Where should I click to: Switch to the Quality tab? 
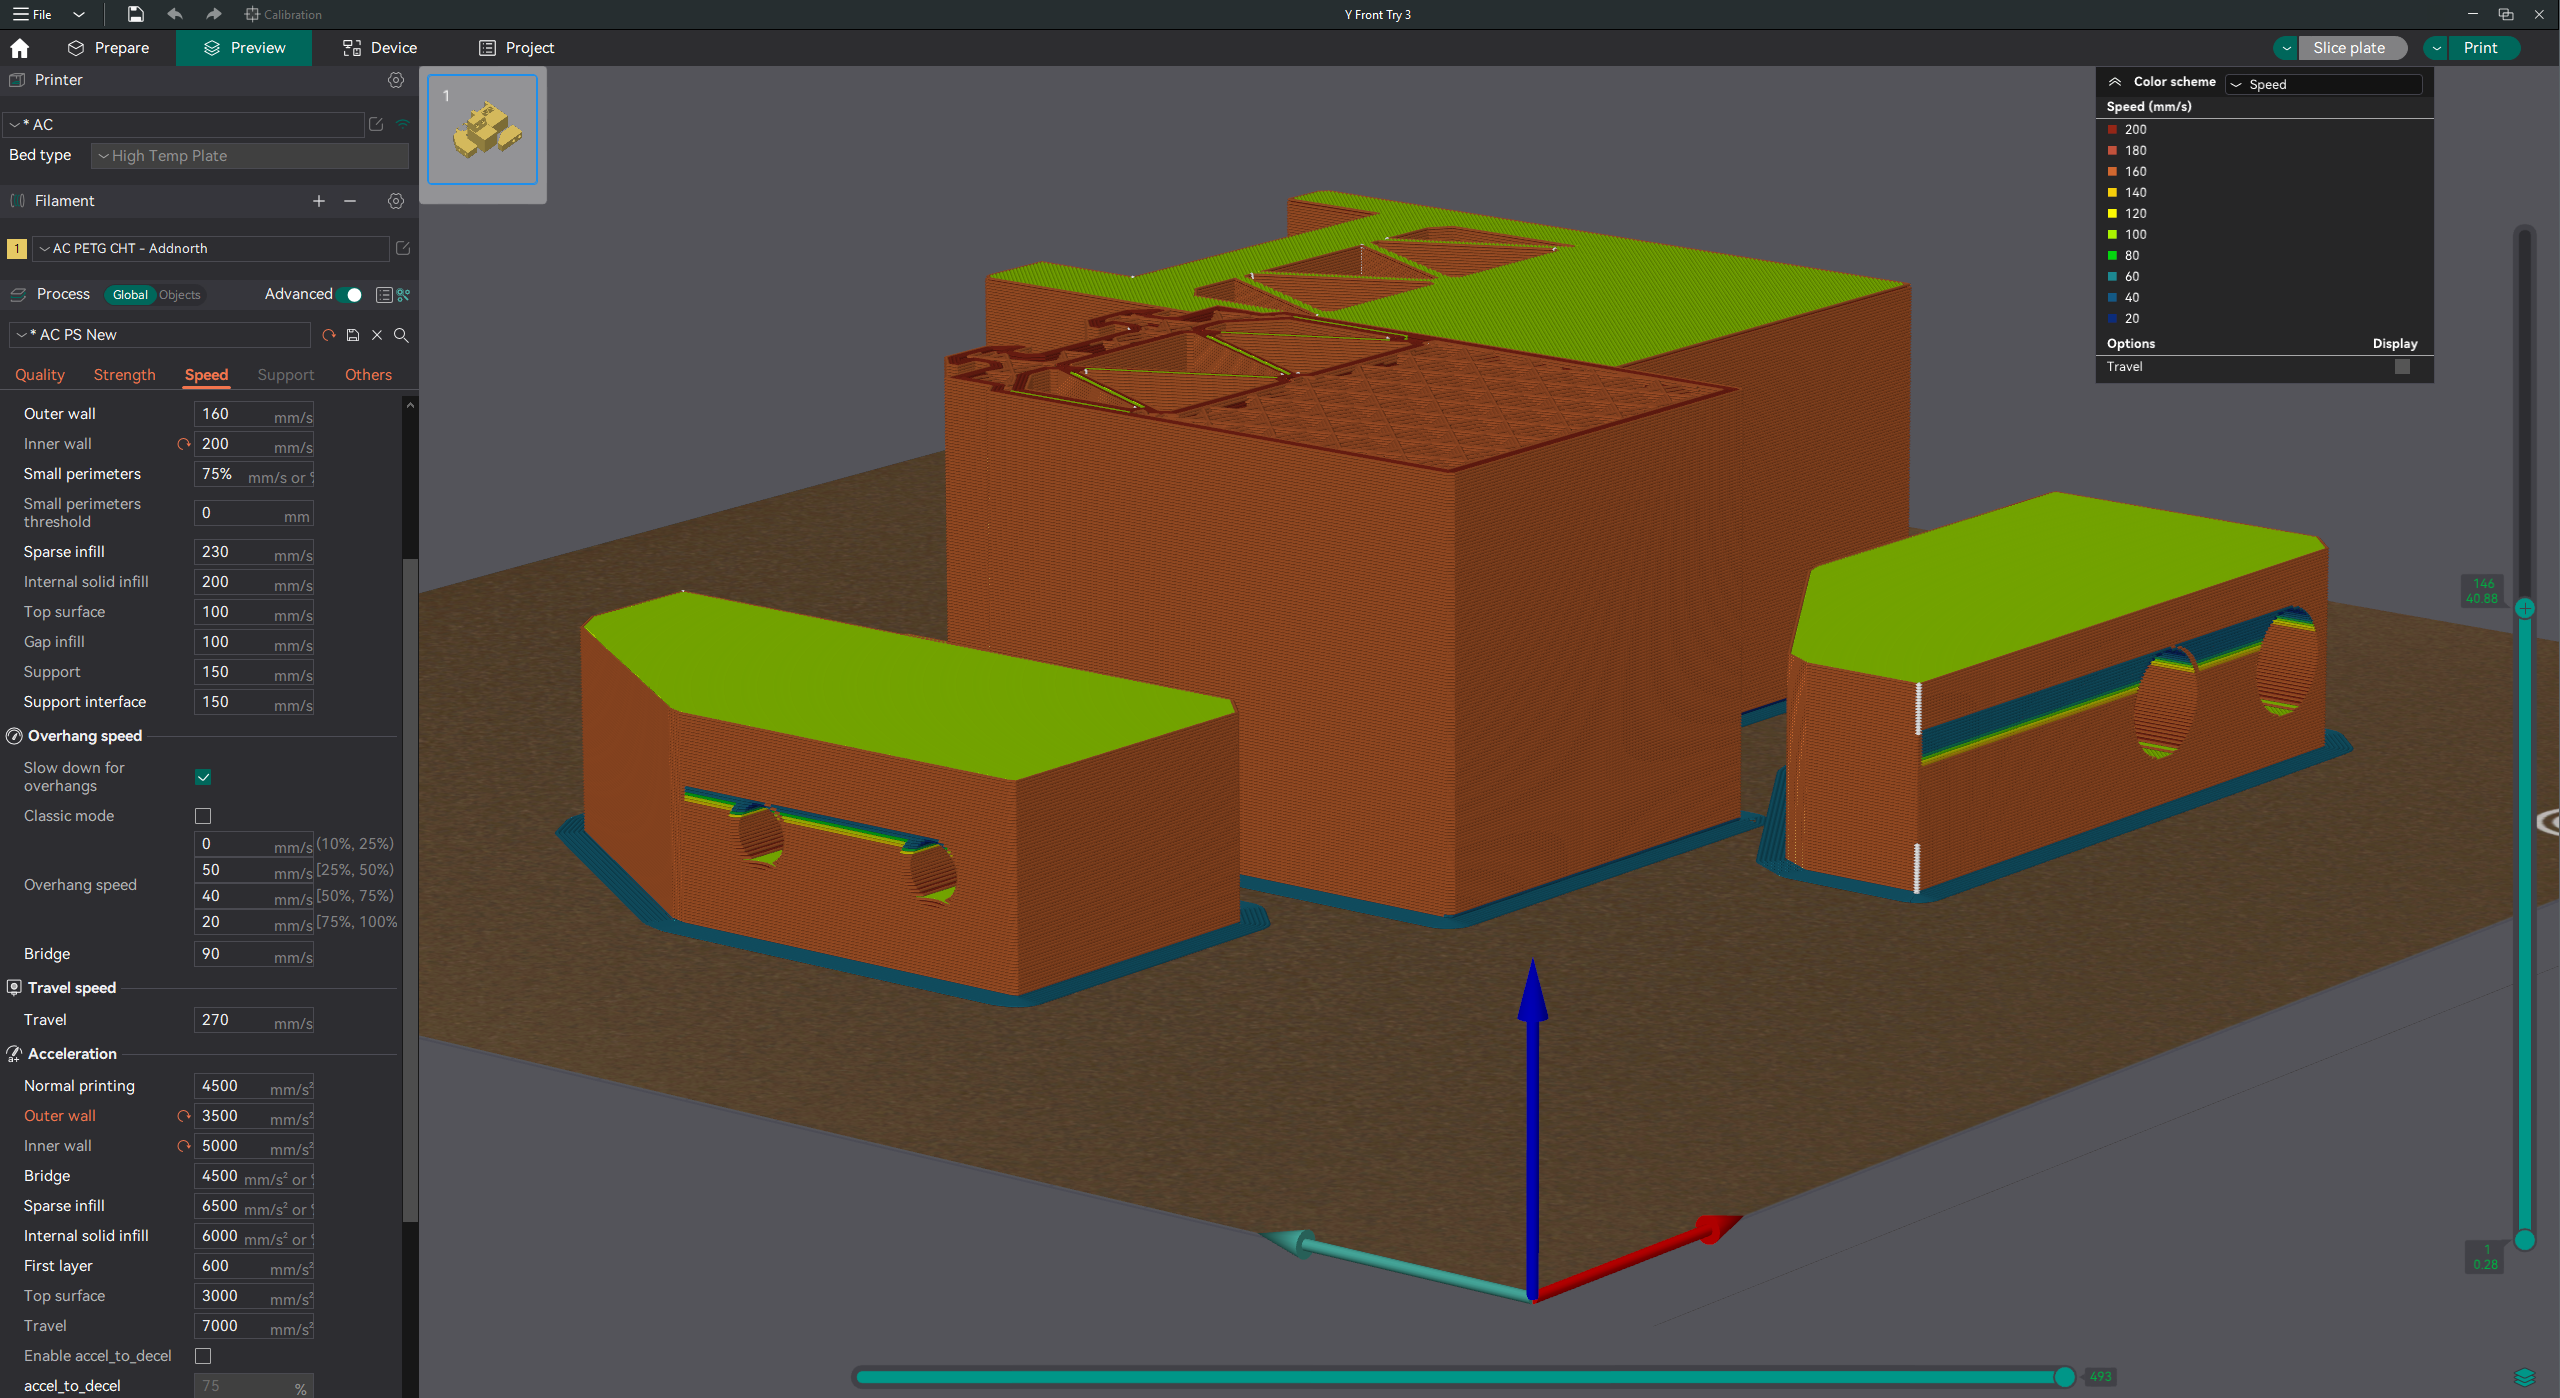[x=40, y=374]
